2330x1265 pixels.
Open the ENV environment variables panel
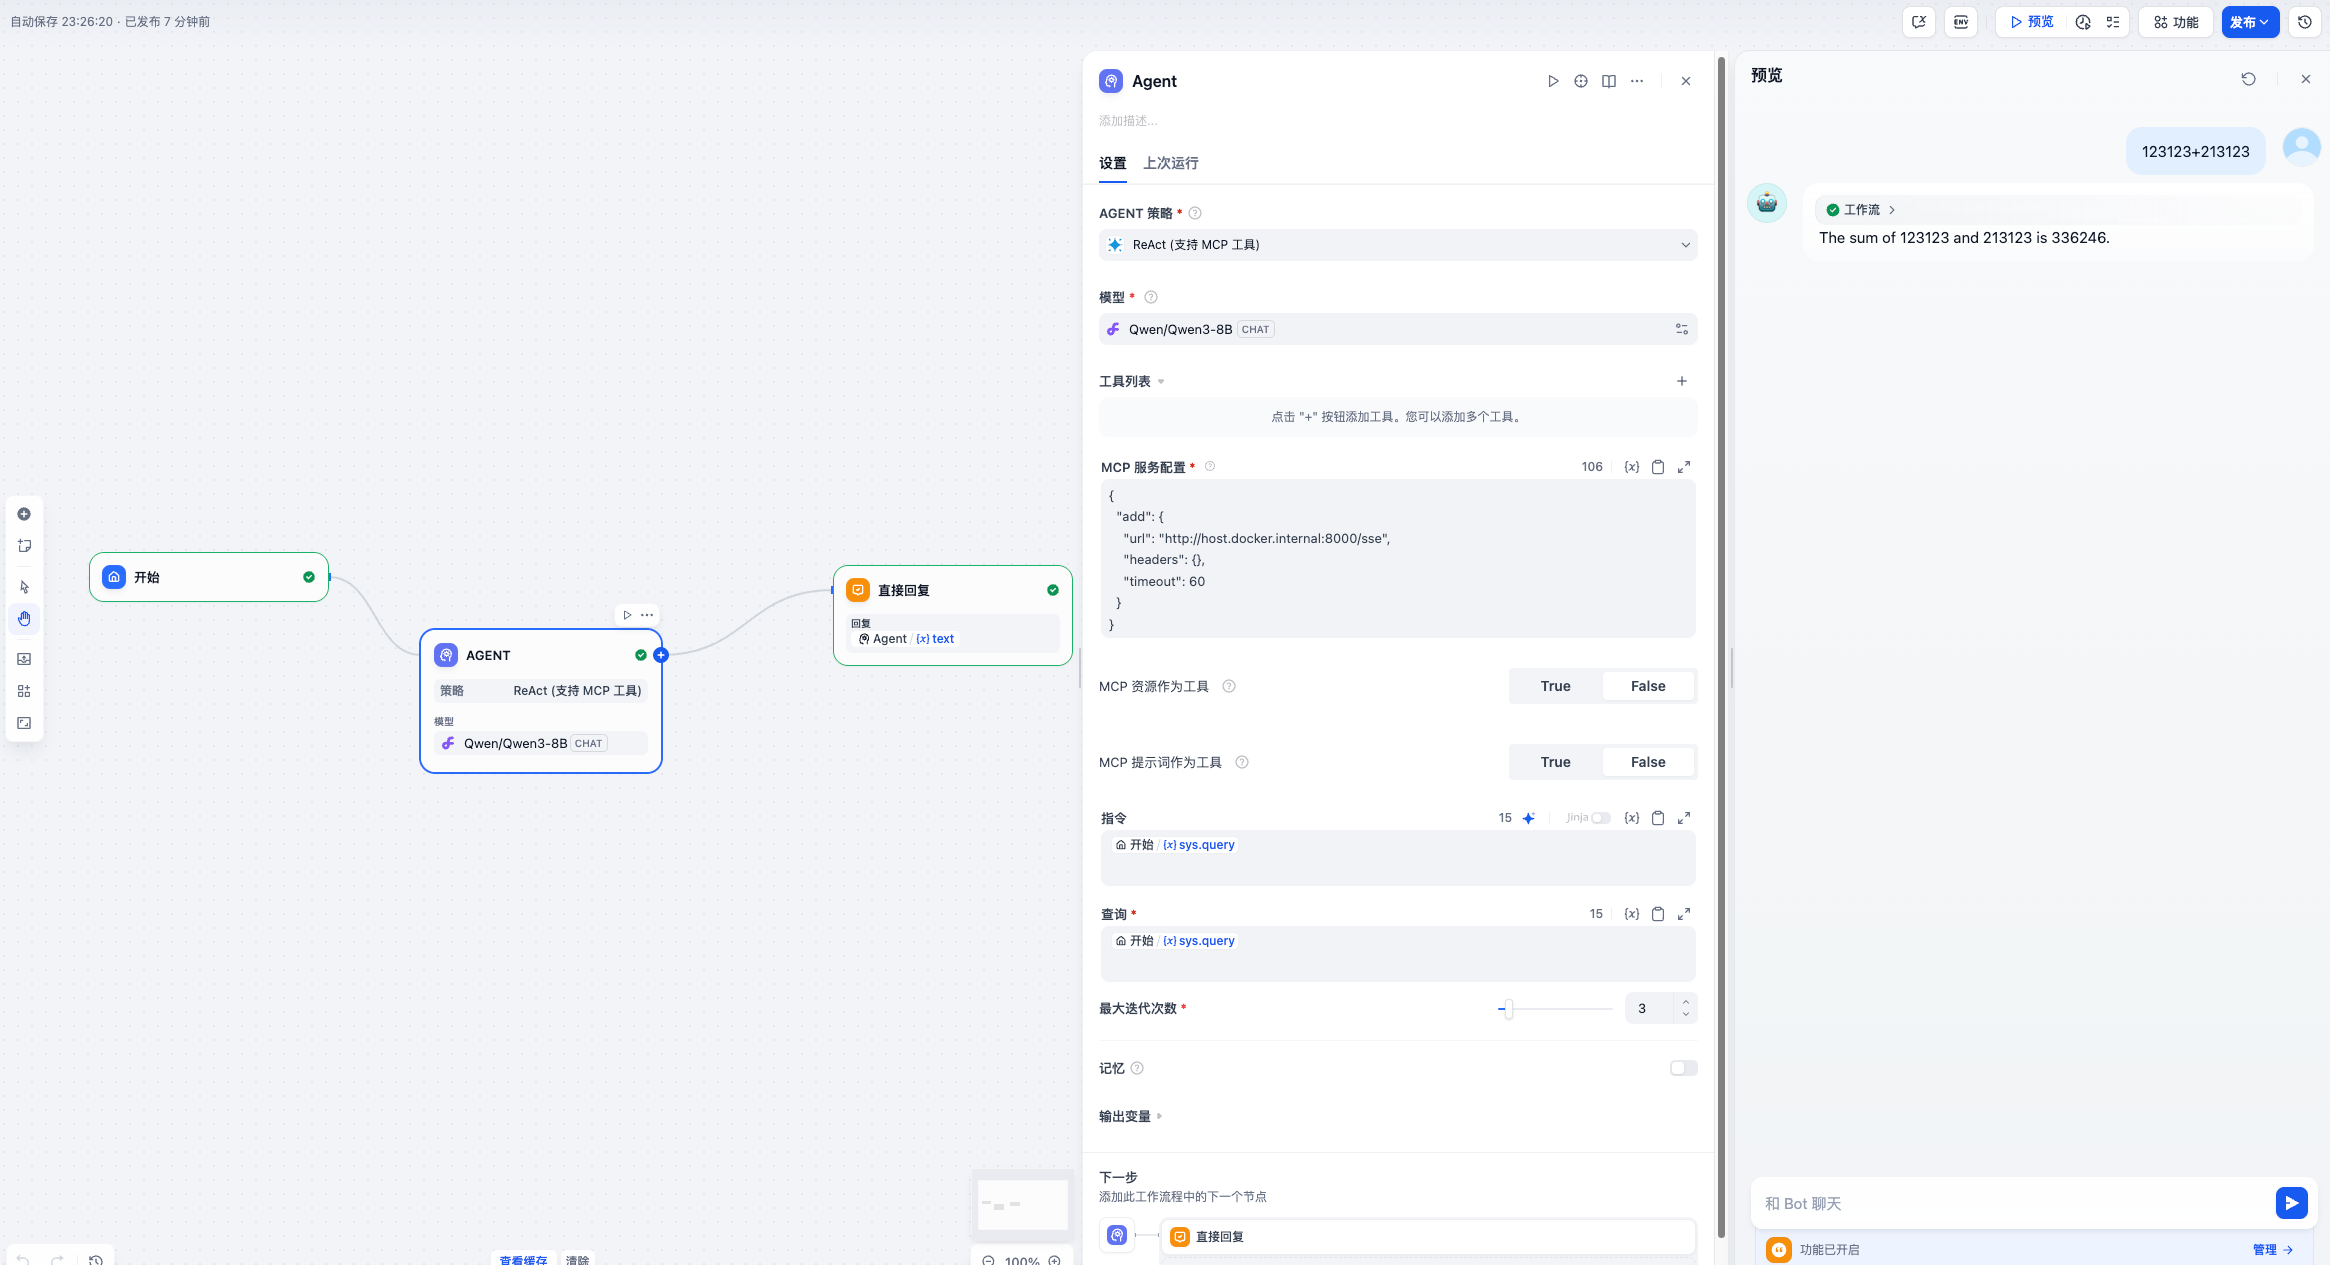[1961, 22]
